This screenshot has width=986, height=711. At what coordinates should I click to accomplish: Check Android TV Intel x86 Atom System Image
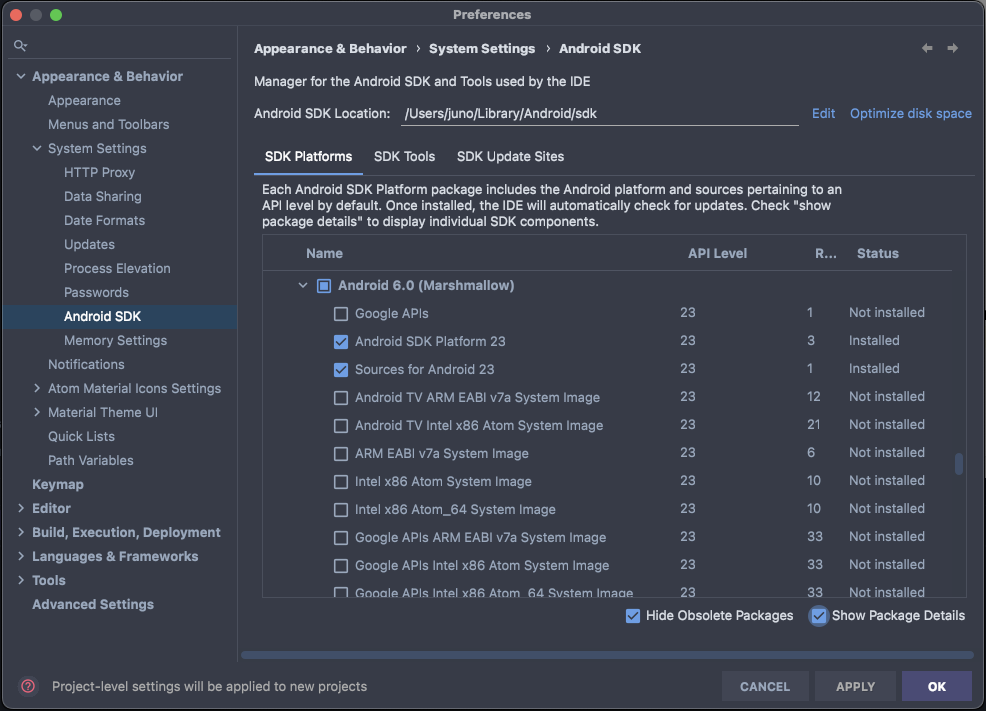341,426
